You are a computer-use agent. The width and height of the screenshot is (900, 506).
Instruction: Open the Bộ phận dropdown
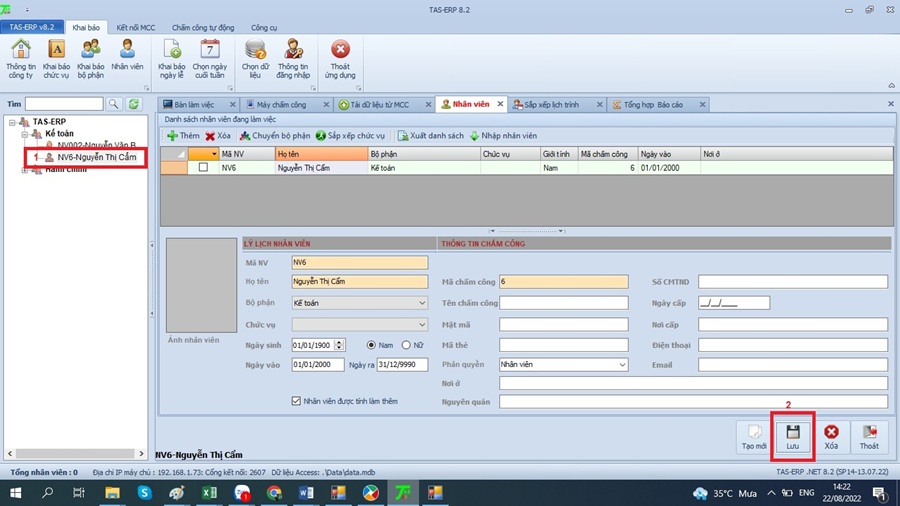pos(421,302)
